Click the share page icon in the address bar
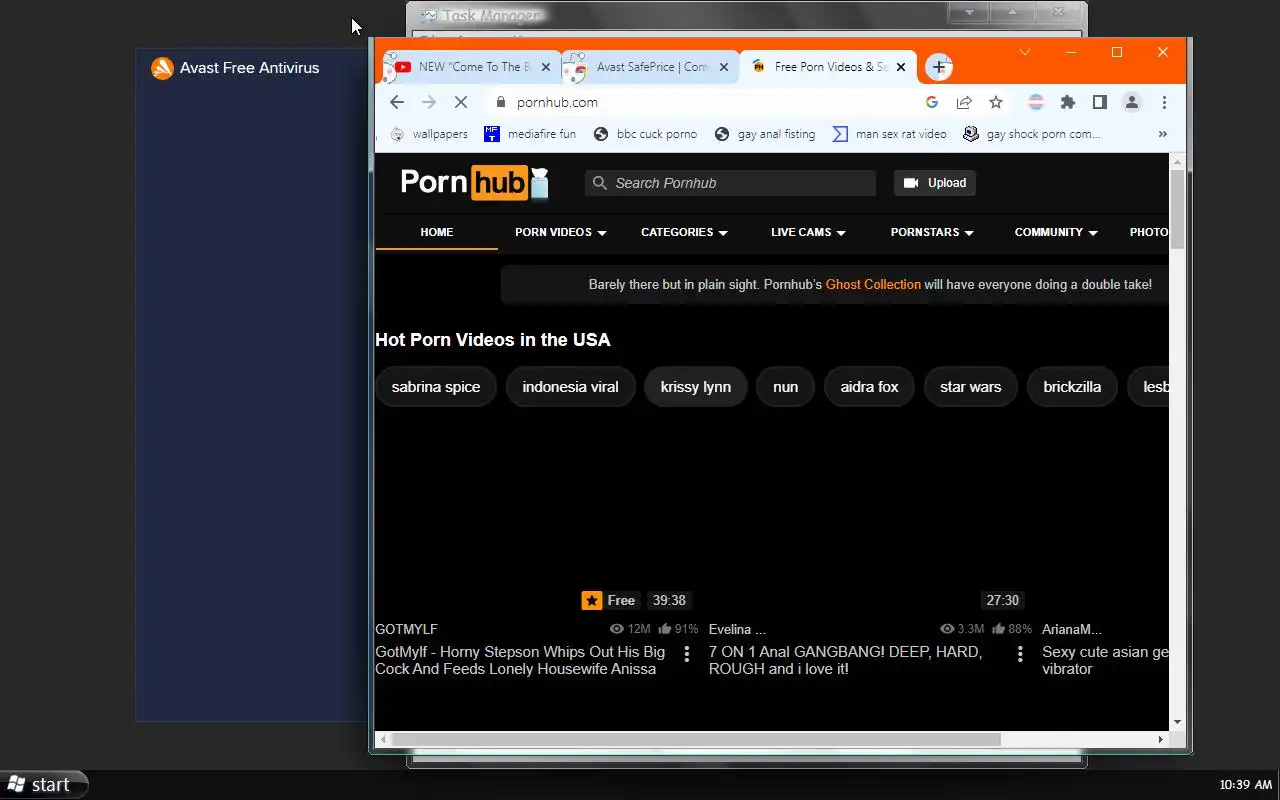This screenshot has width=1280, height=800. coord(964,102)
